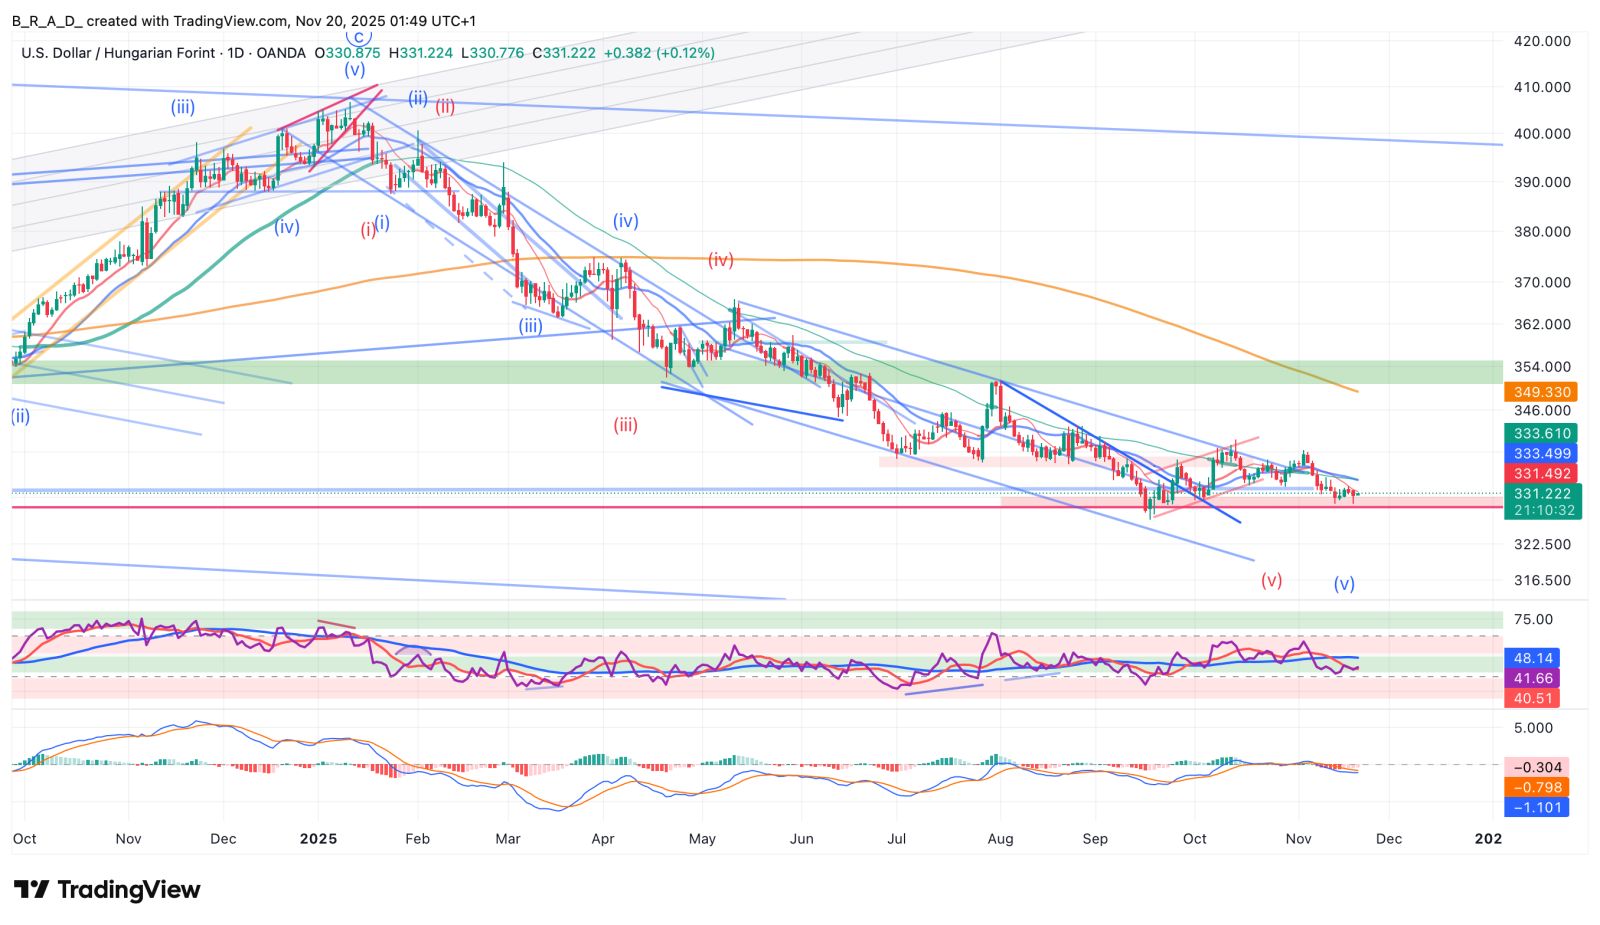
Task: Click the TradingView logo icon
Action: pyautogui.click(x=32, y=889)
